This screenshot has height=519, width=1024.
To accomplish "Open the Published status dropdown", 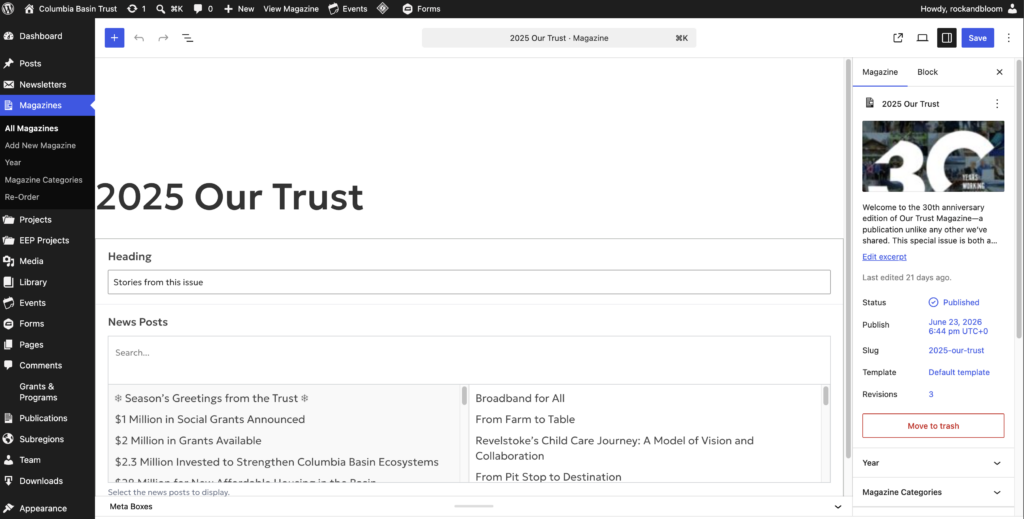I will click(954, 302).
